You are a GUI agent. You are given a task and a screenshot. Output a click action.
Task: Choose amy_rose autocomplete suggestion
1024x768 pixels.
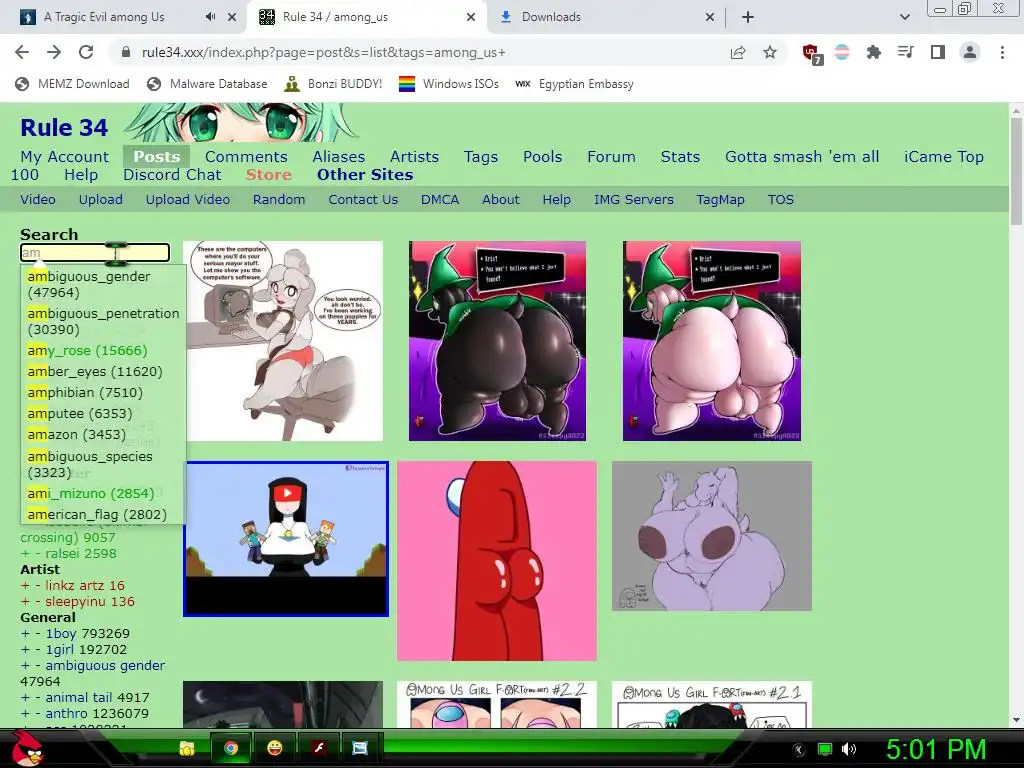pos(103,351)
